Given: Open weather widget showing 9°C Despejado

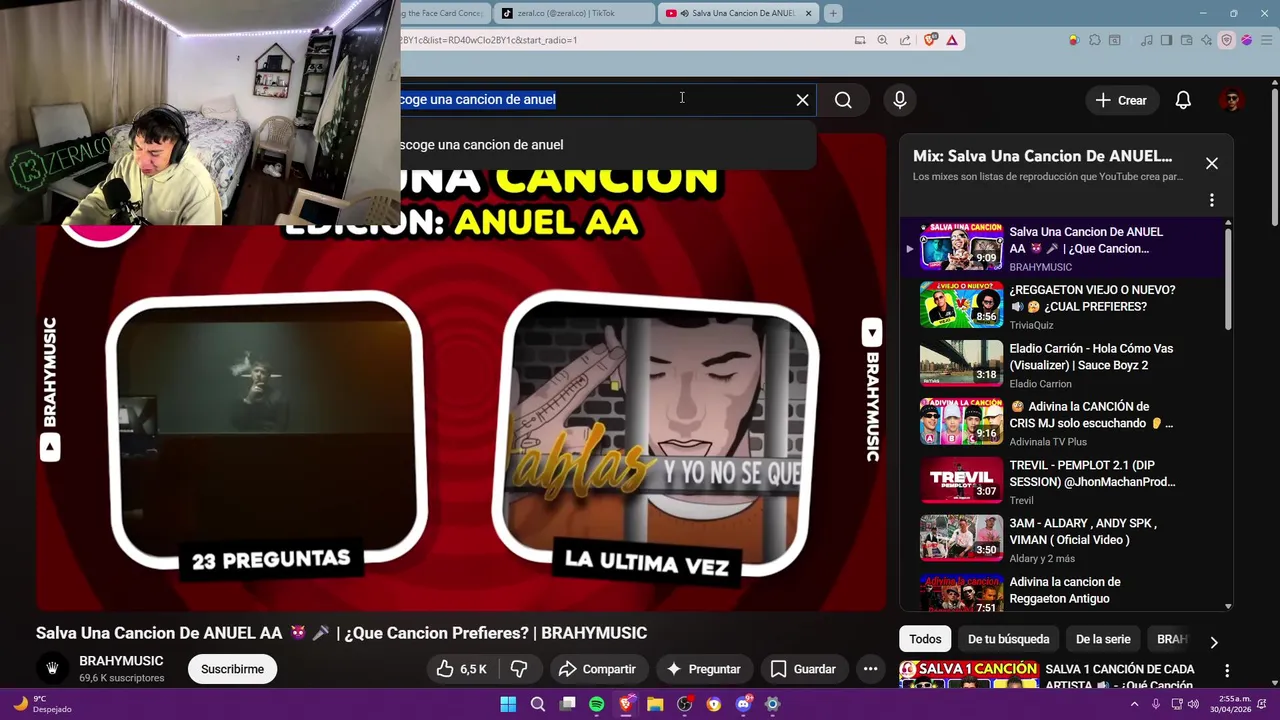Looking at the screenshot, I should pyautogui.click(x=41, y=704).
